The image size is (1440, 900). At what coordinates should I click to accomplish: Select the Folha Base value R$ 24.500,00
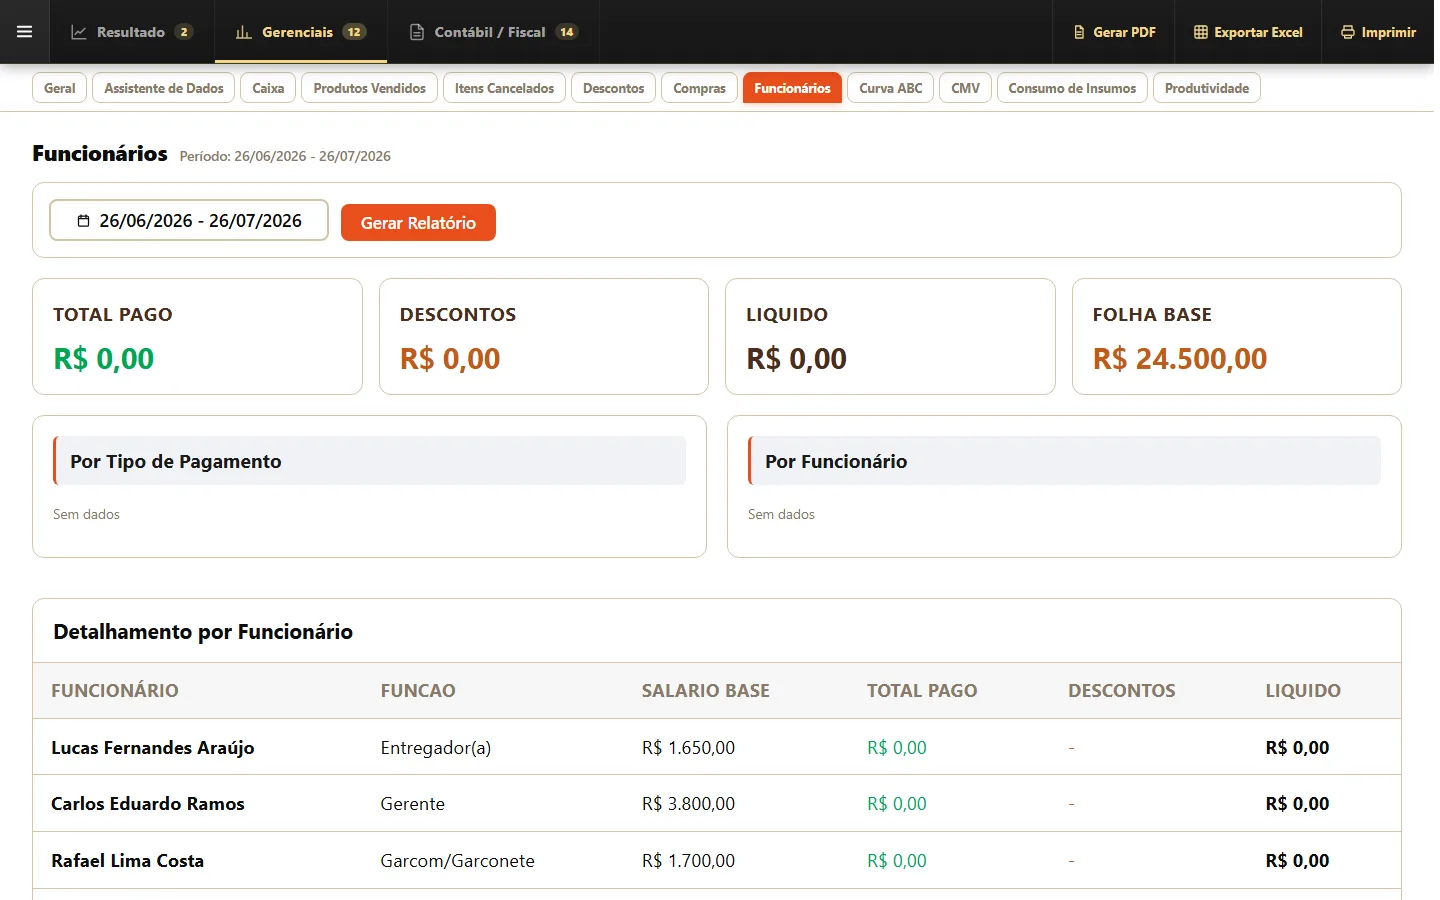[x=1180, y=358]
